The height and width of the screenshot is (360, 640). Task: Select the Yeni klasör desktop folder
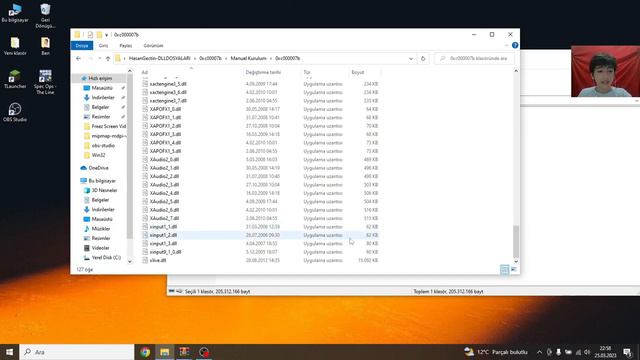[15, 46]
